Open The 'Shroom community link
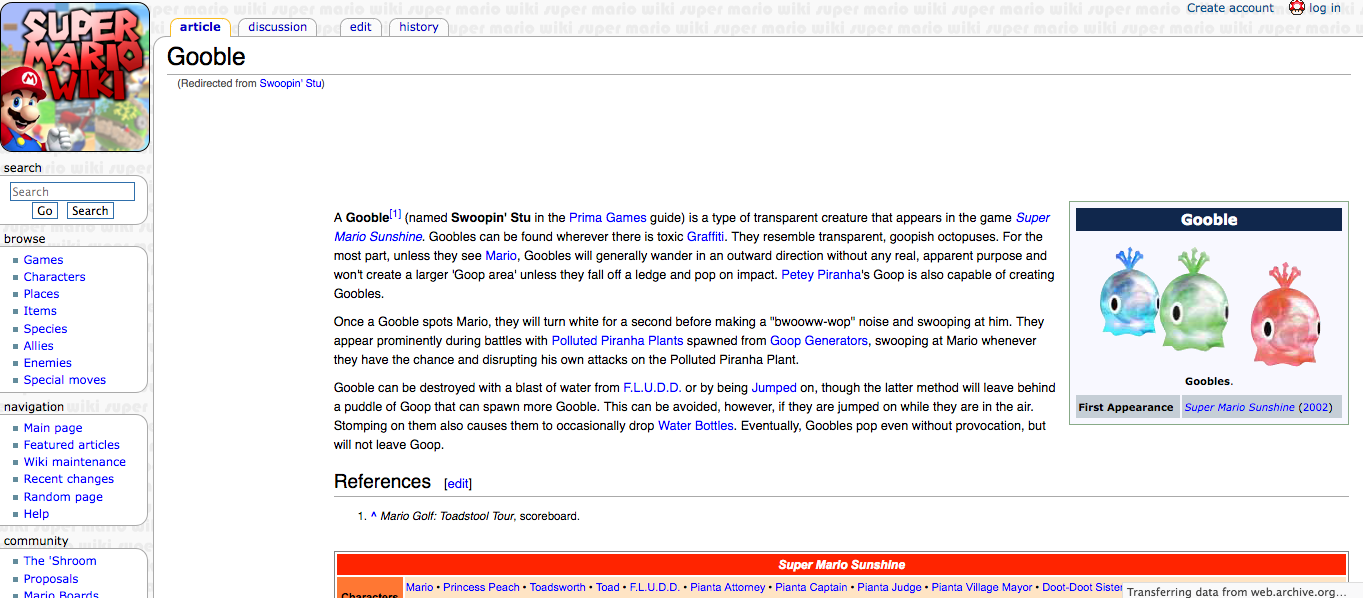 pos(60,561)
